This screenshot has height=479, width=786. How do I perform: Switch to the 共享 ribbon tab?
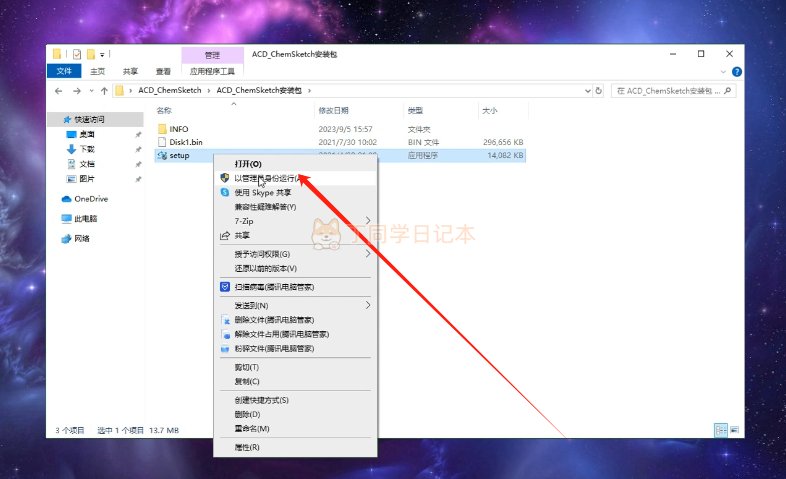[130, 71]
